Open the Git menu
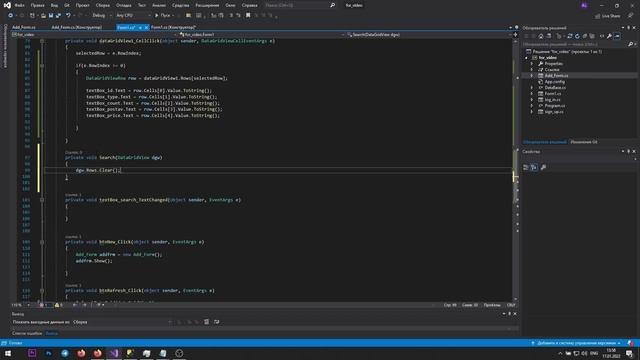The height and width of the screenshot is (360, 640). coord(67,5)
